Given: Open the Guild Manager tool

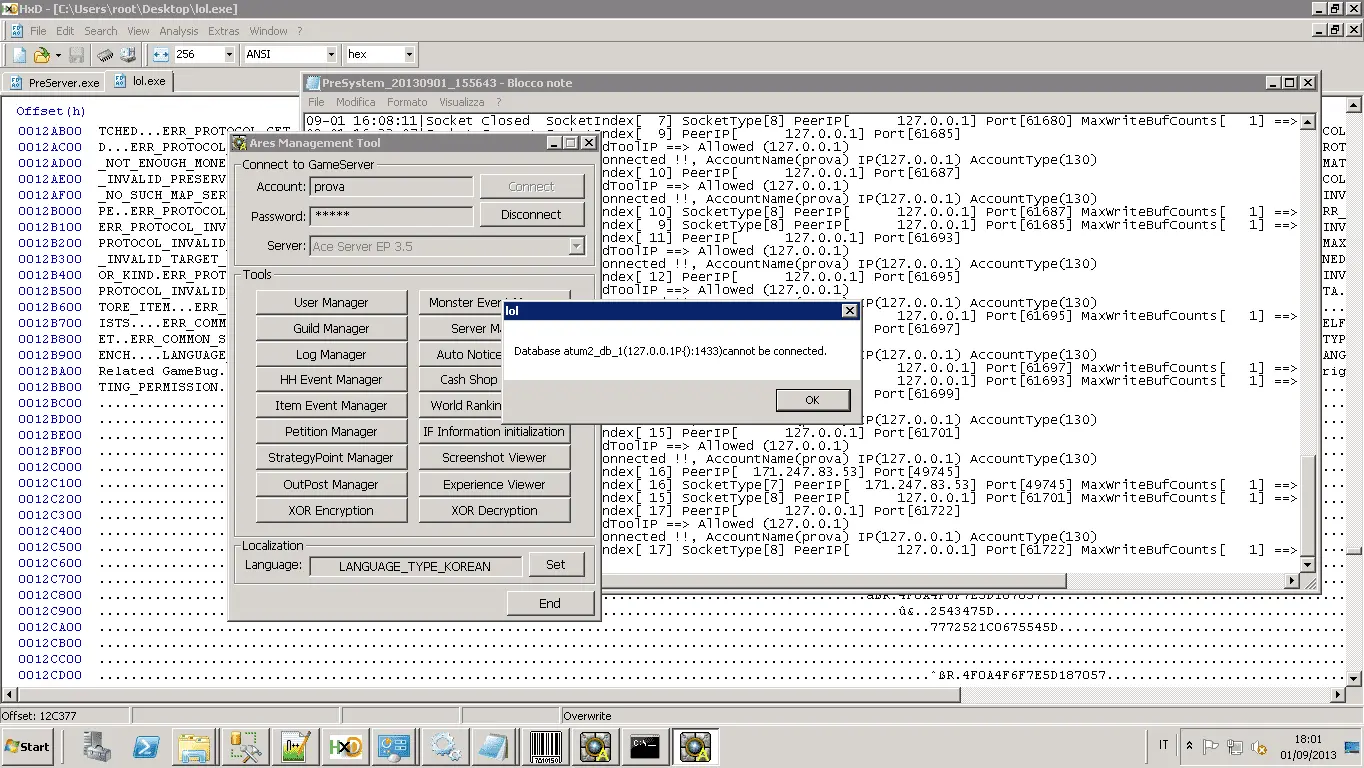Looking at the screenshot, I should coord(331,328).
